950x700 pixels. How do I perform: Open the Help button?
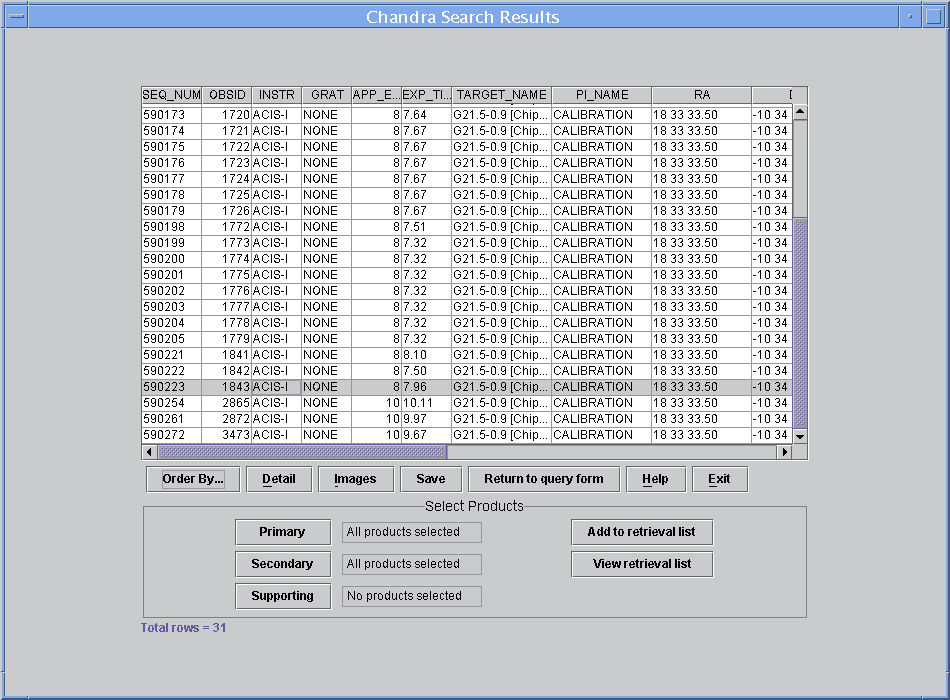(x=656, y=479)
